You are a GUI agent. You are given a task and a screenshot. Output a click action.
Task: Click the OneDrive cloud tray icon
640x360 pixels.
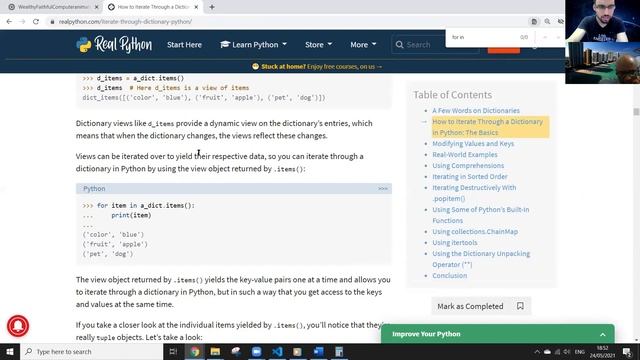point(547,351)
